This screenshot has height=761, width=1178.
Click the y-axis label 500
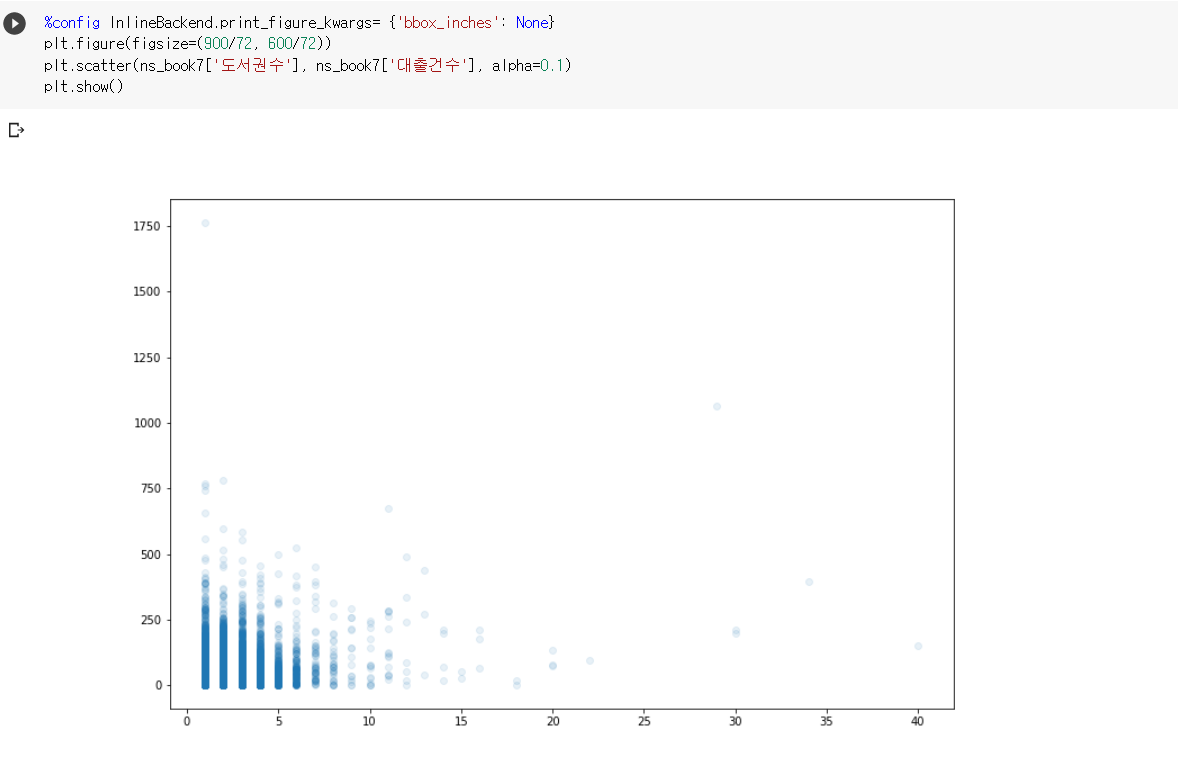[150, 554]
